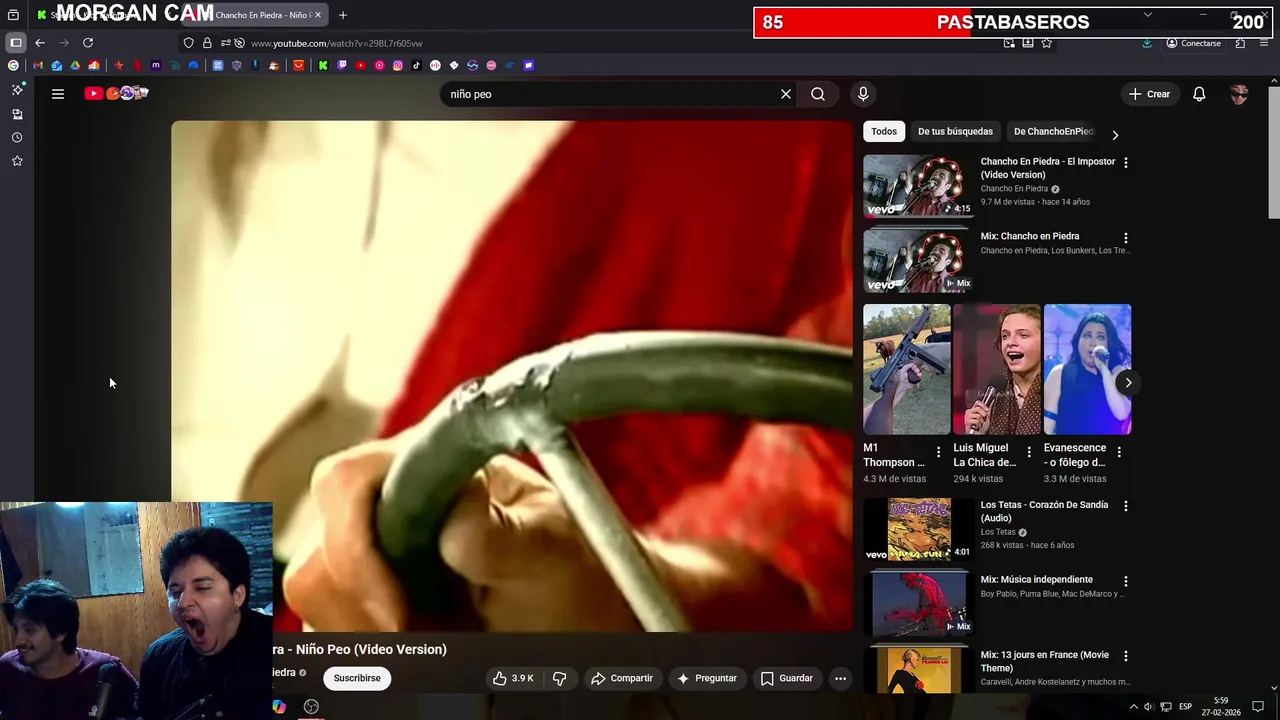Select the 'Todos' filter chip

(884, 131)
